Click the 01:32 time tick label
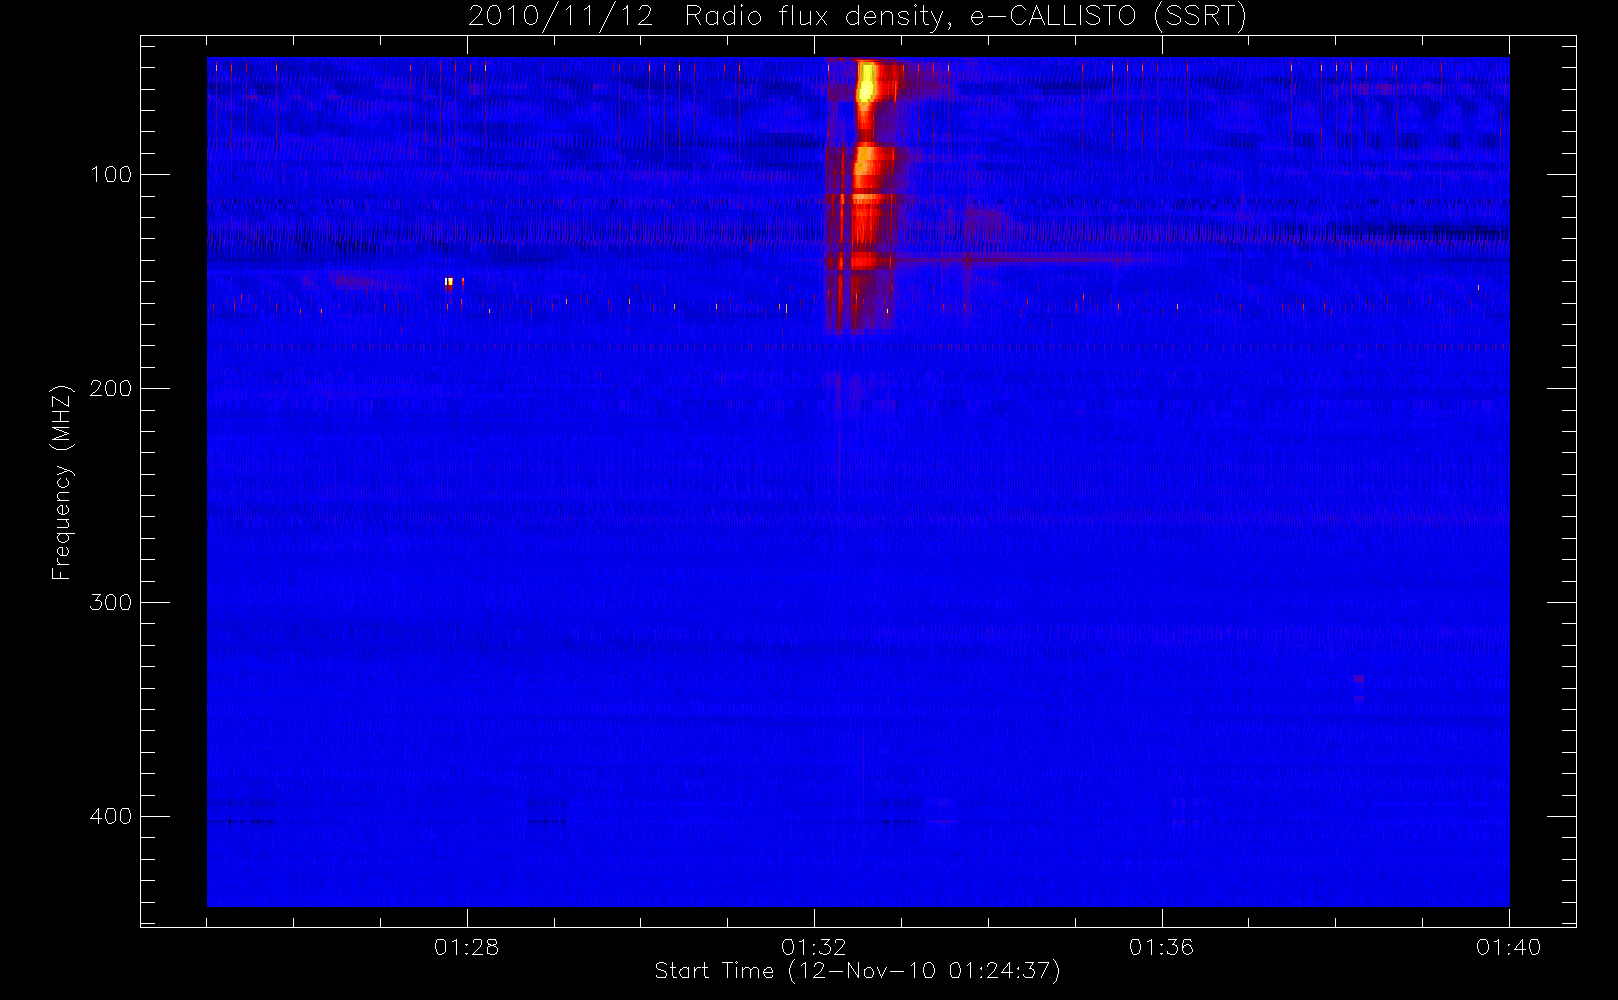The width and height of the screenshot is (1618, 1000). (814, 947)
